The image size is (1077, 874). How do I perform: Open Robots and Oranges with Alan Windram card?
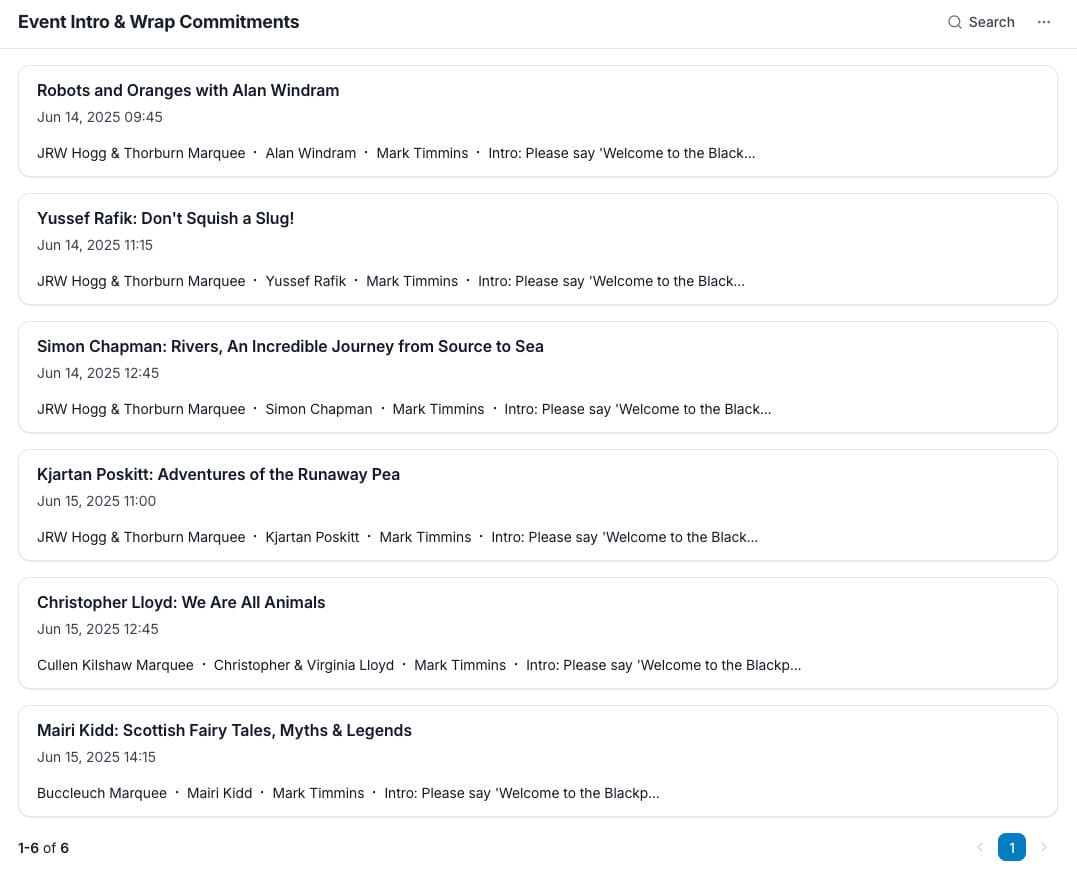[x=537, y=122]
